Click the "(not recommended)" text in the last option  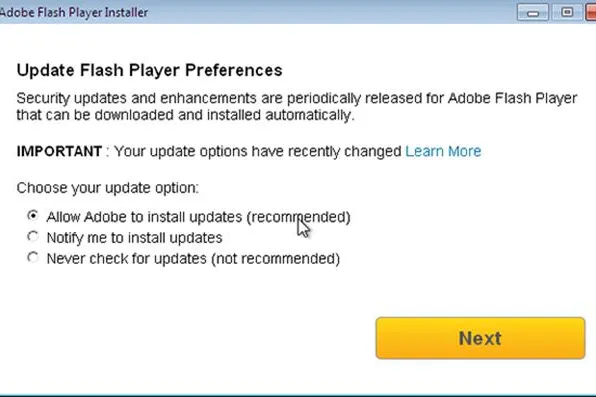click(x=276, y=259)
